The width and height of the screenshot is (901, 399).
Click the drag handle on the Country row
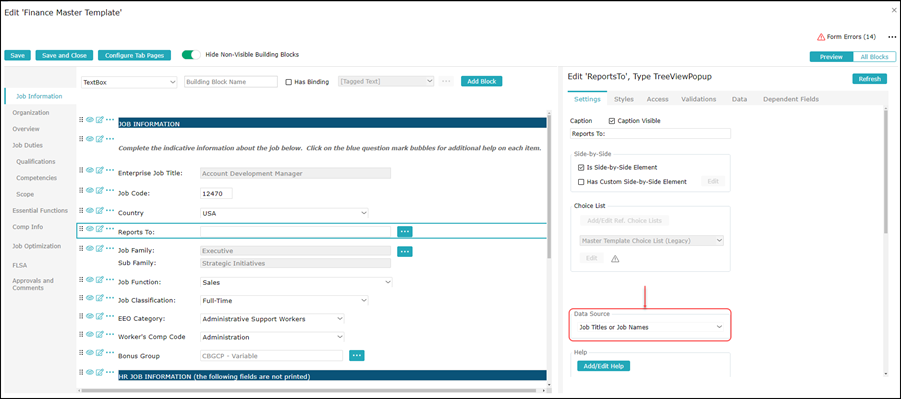pyautogui.click(x=81, y=209)
